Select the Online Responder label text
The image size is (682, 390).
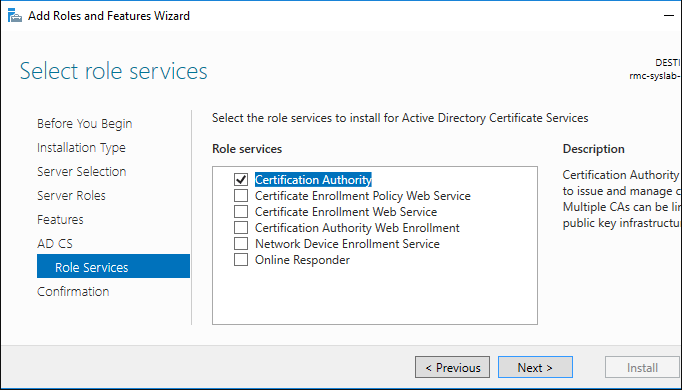point(302,260)
